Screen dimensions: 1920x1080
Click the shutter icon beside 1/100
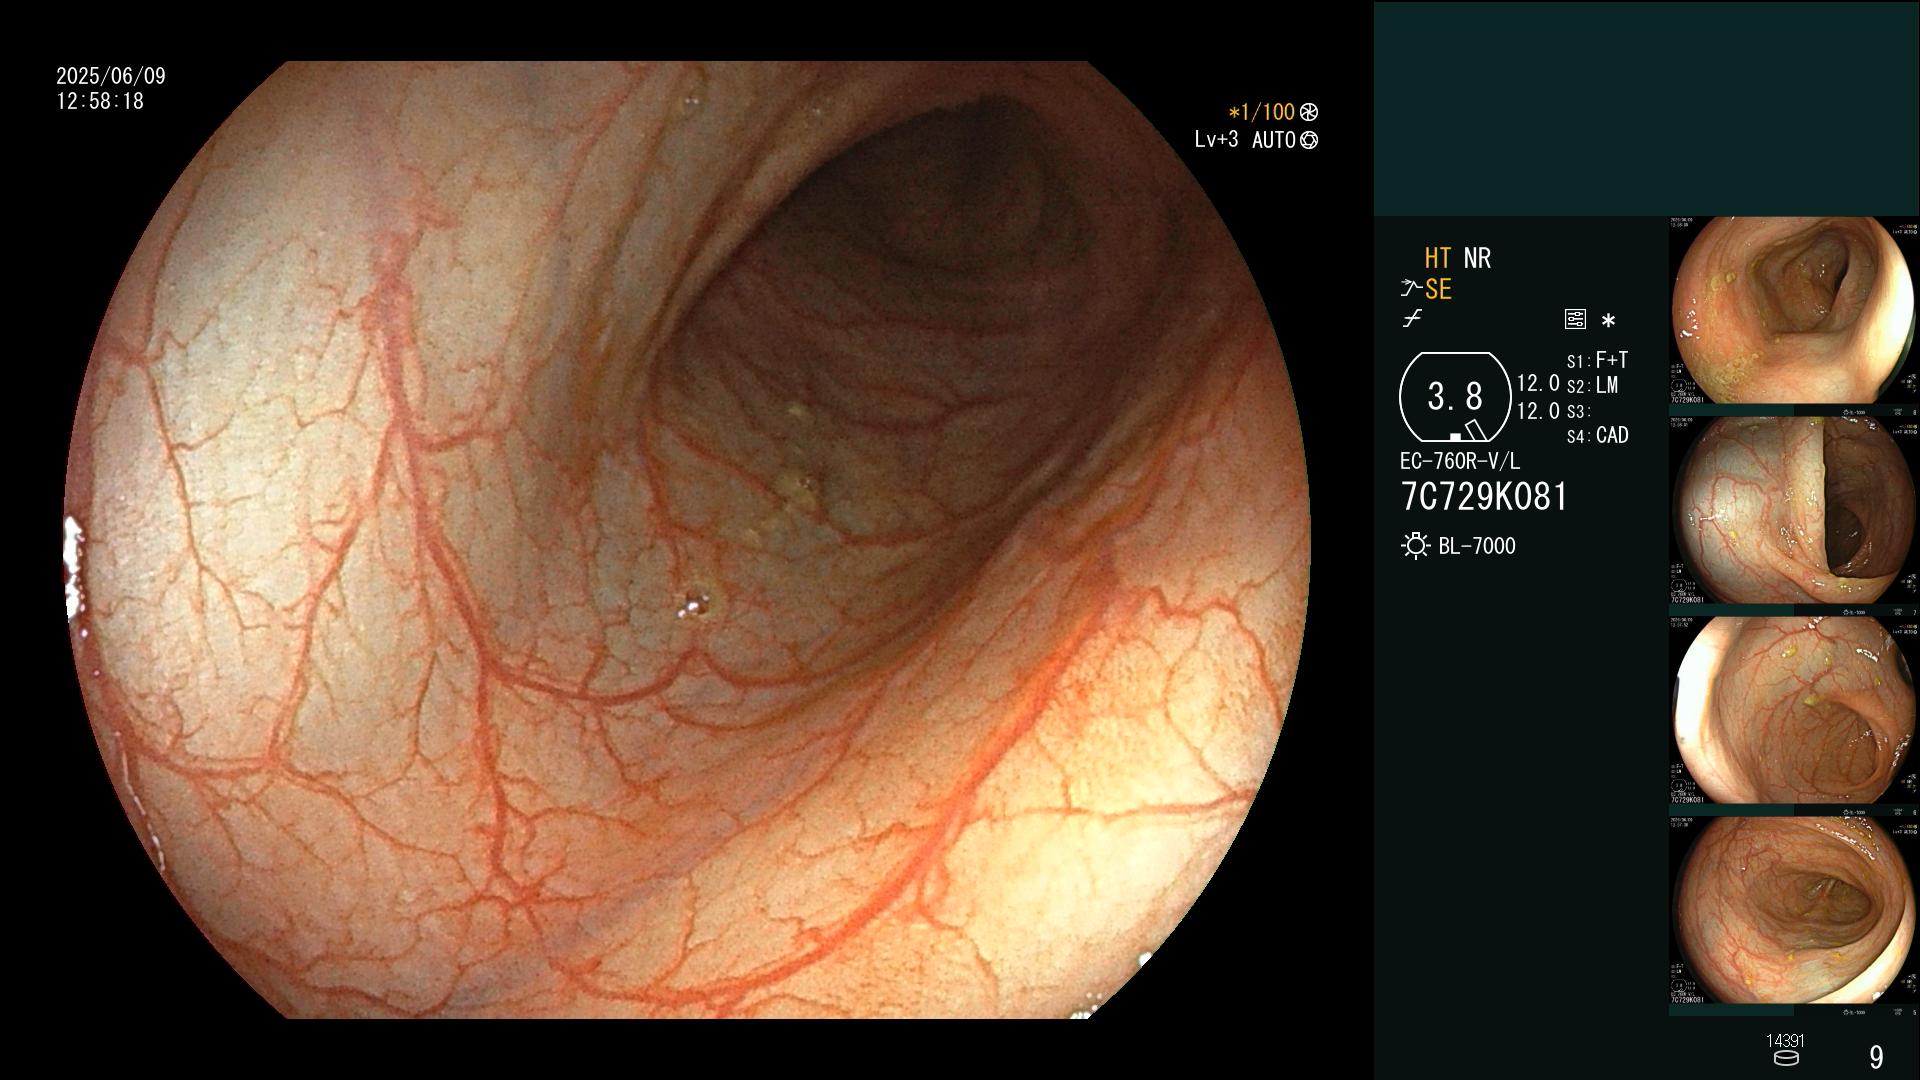(x=1308, y=113)
